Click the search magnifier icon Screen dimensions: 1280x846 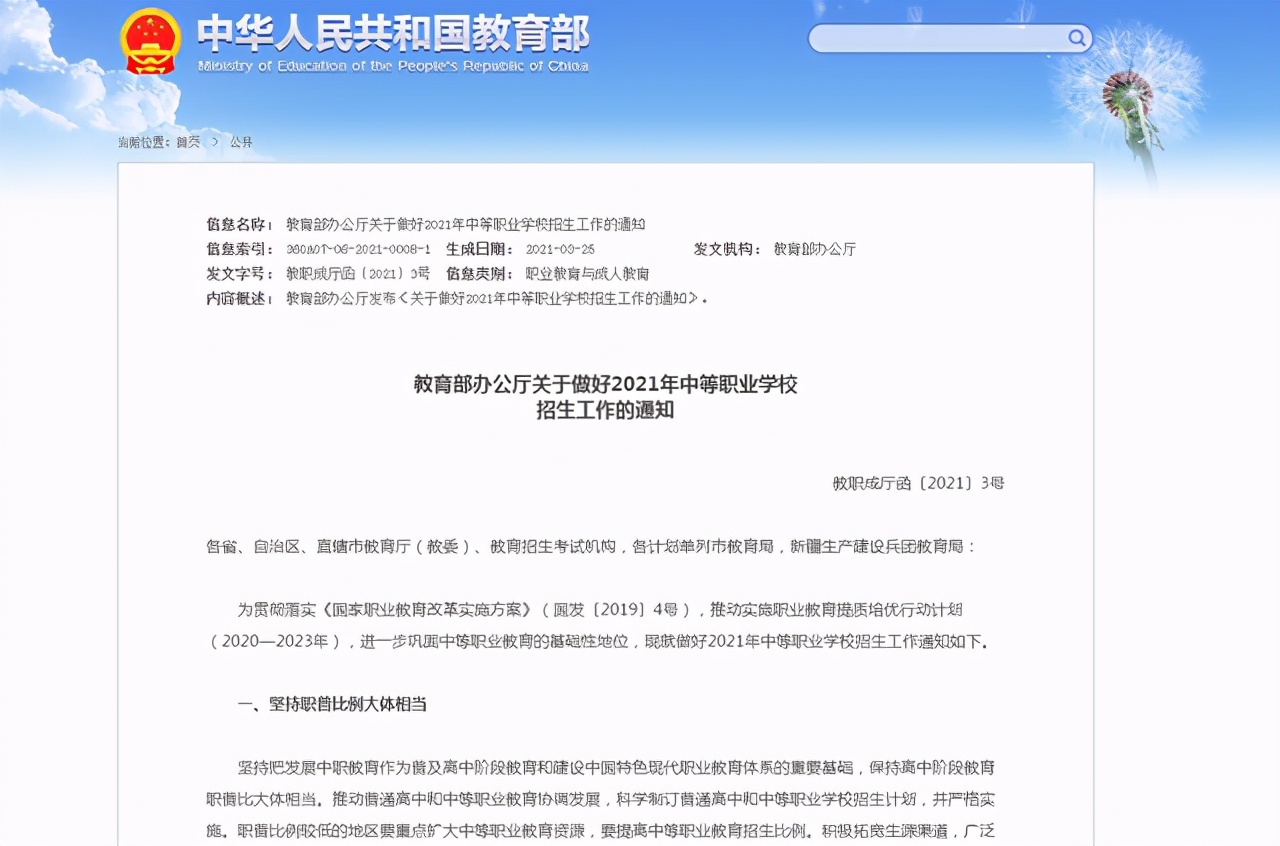[1077, 38]
